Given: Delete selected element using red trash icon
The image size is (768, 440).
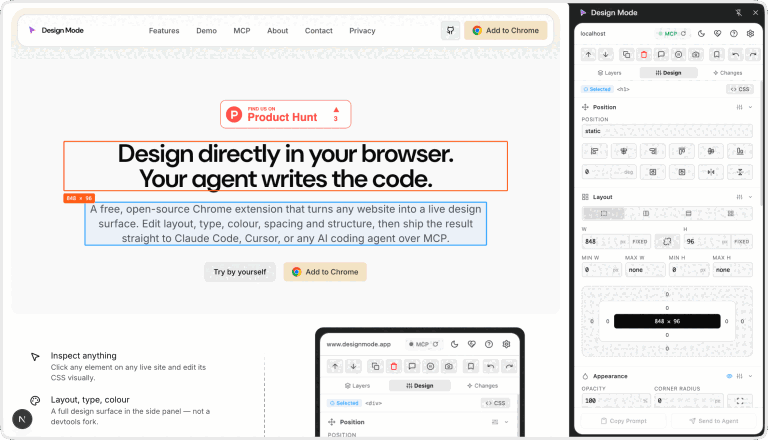Looking at the screenshot, I should tap(644, 54).
